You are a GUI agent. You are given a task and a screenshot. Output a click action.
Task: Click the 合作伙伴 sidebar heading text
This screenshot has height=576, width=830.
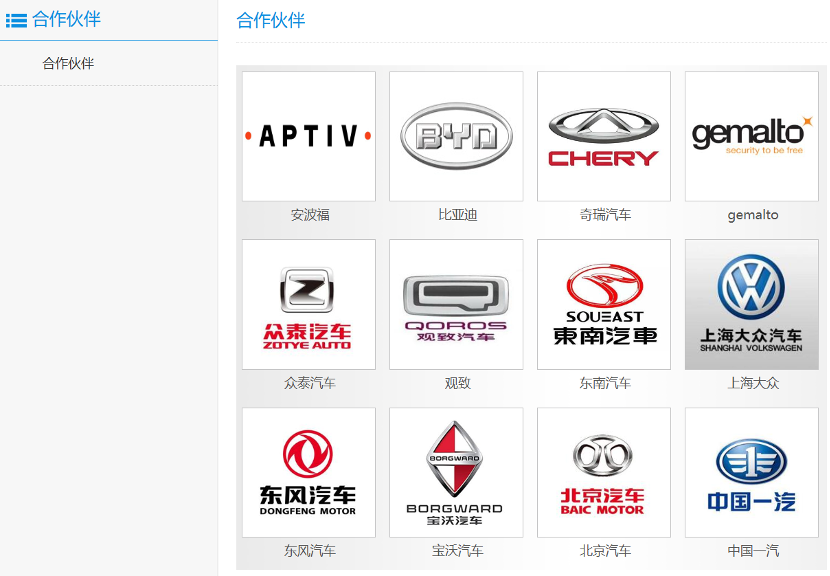point(66,20)
